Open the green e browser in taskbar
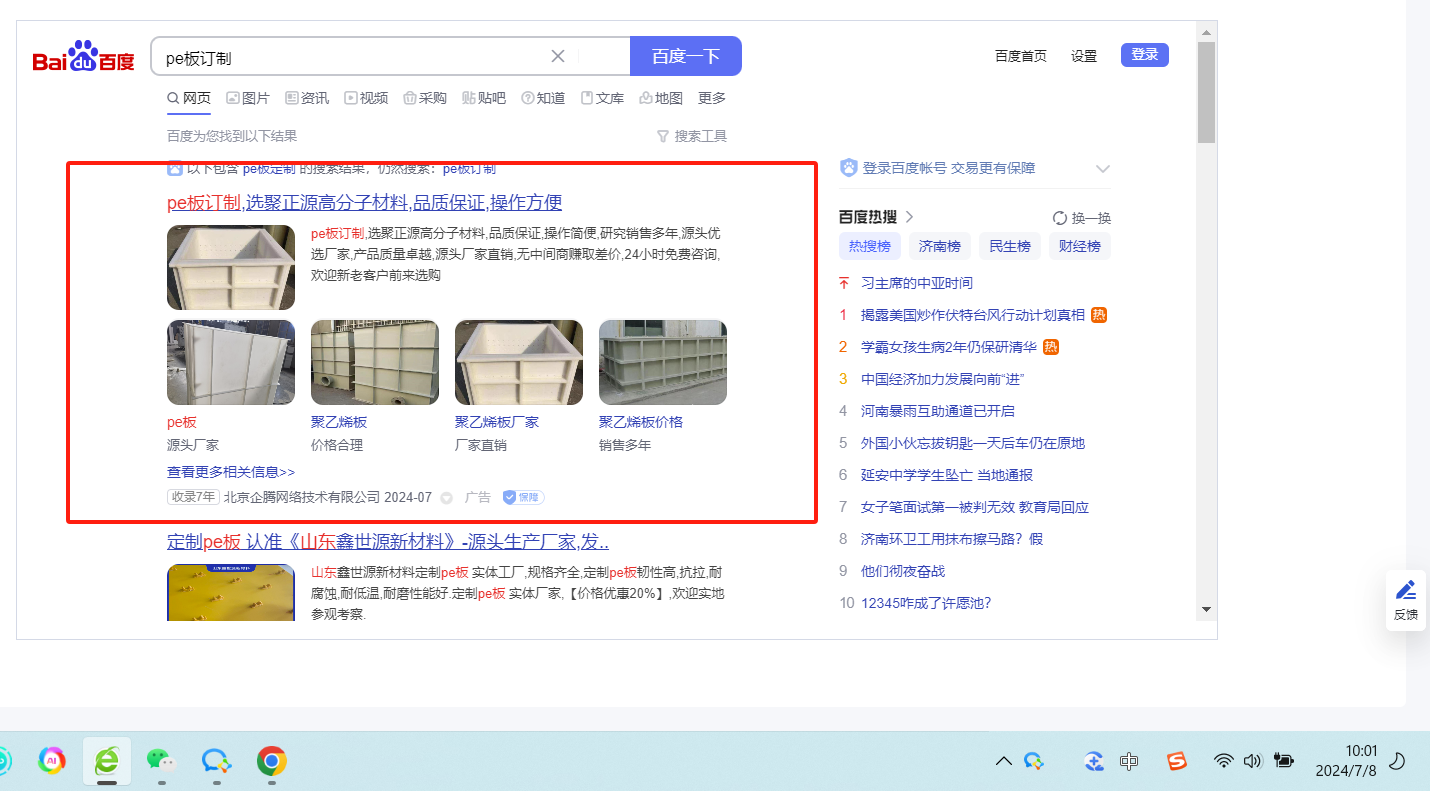Viewport: 1430px width, 791px height. click(x=106, y=761)
